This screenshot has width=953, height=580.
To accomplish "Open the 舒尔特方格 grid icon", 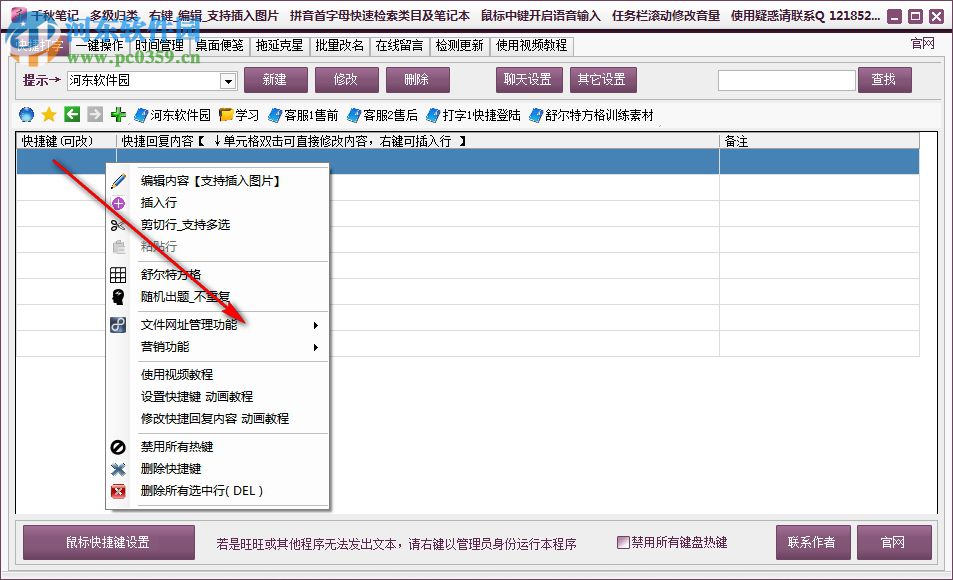I will point(119,275).
